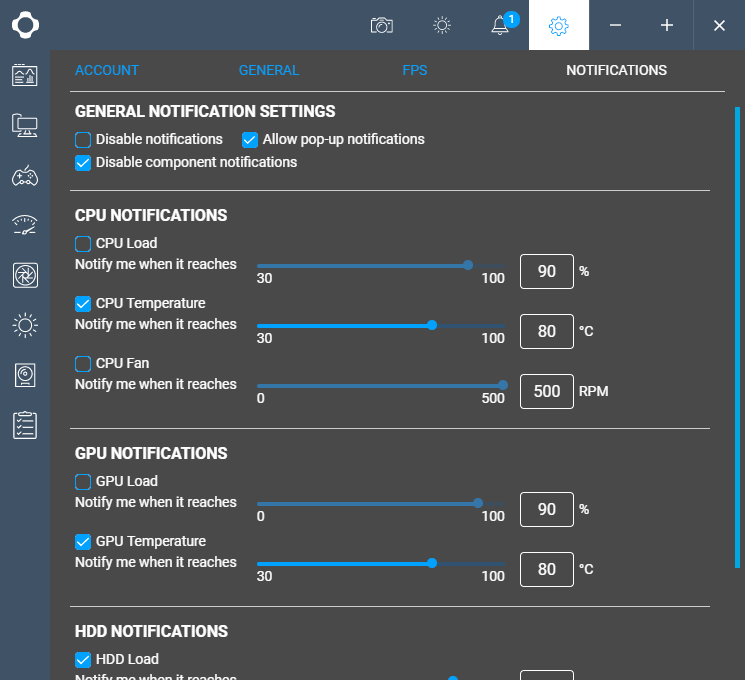Open the fan cooling icon in sidebar

[25, 275]
